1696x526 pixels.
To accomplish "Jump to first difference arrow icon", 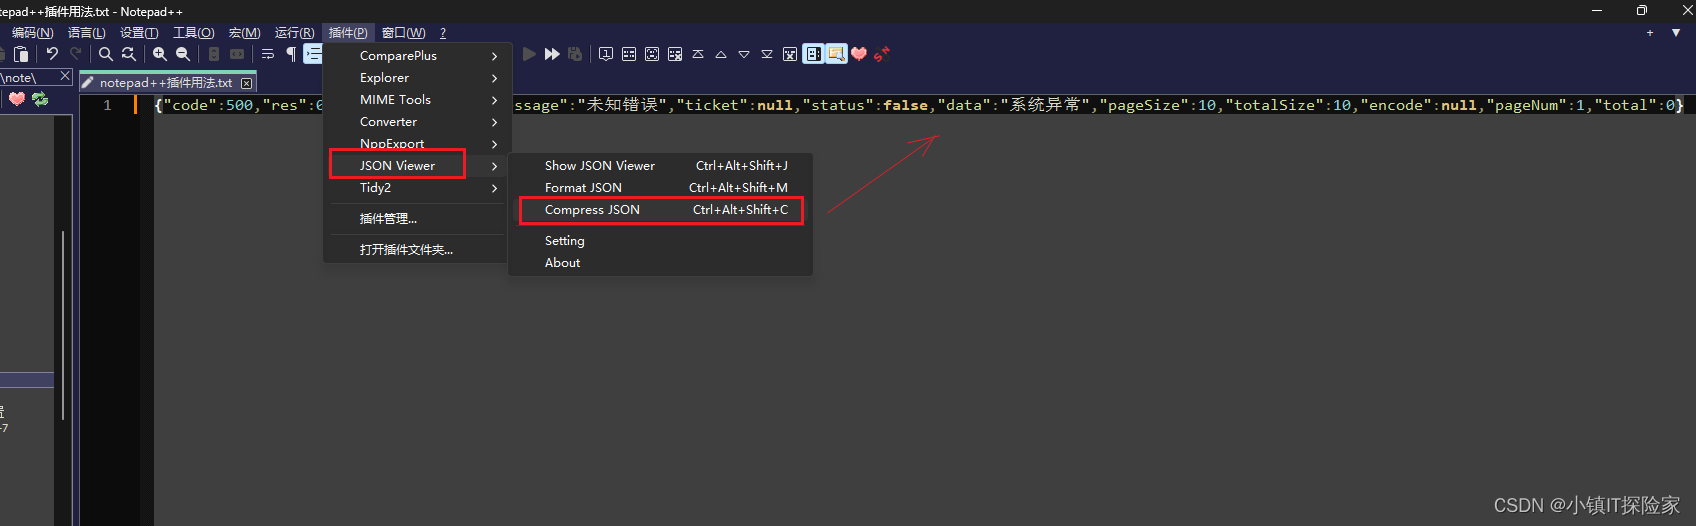I will pyautogui.click(x=698, y=54).
